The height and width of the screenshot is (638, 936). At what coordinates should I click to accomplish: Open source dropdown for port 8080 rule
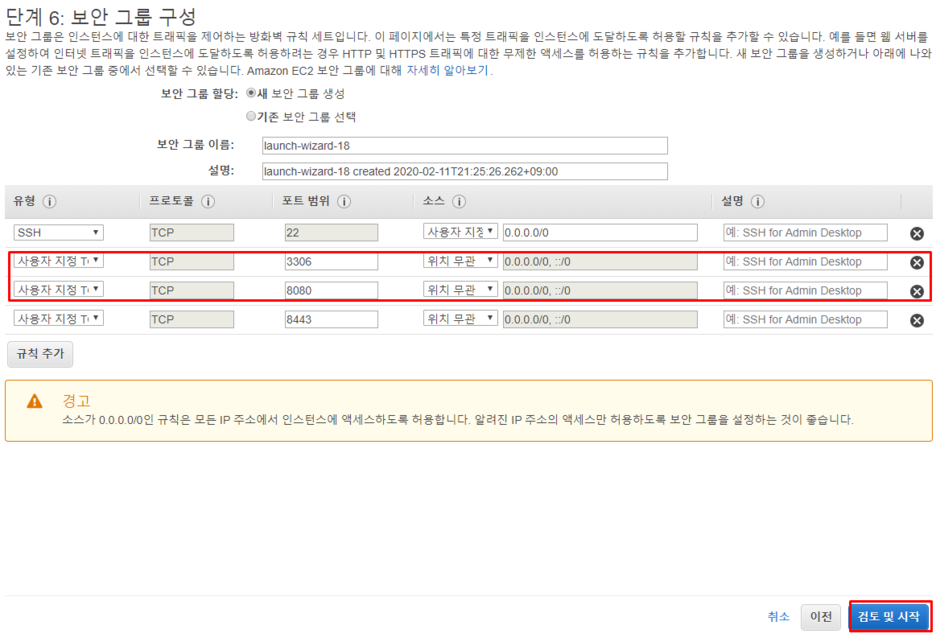(x=460, y=289)
